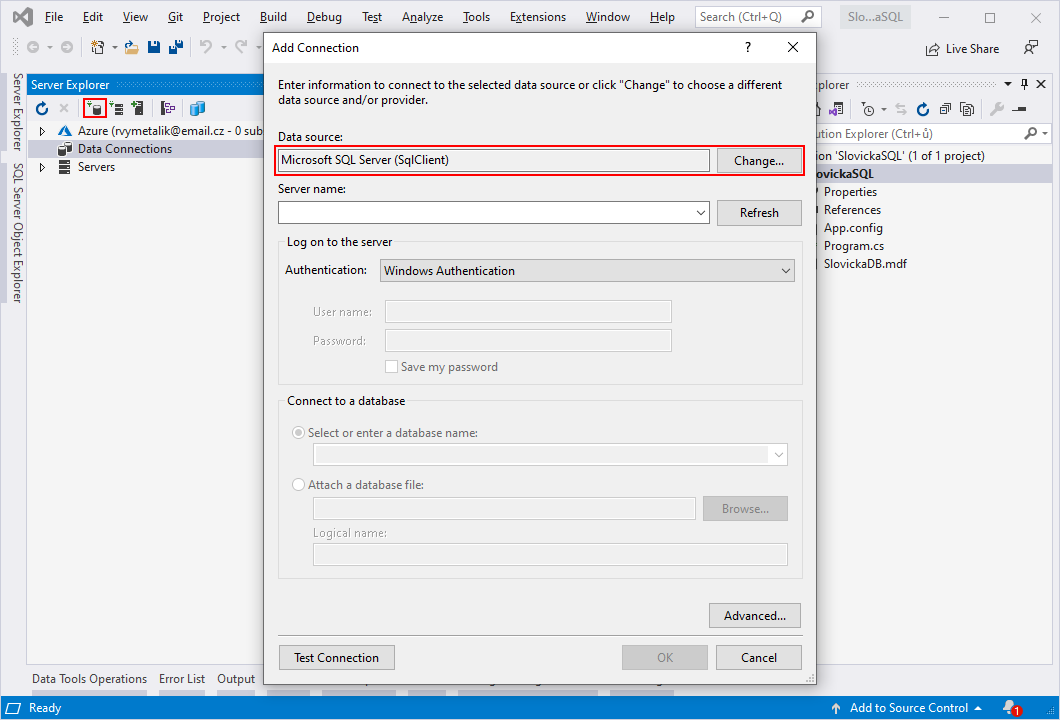Click the Advanced... button
This screenshot has width=1060, height=720.
754,616
